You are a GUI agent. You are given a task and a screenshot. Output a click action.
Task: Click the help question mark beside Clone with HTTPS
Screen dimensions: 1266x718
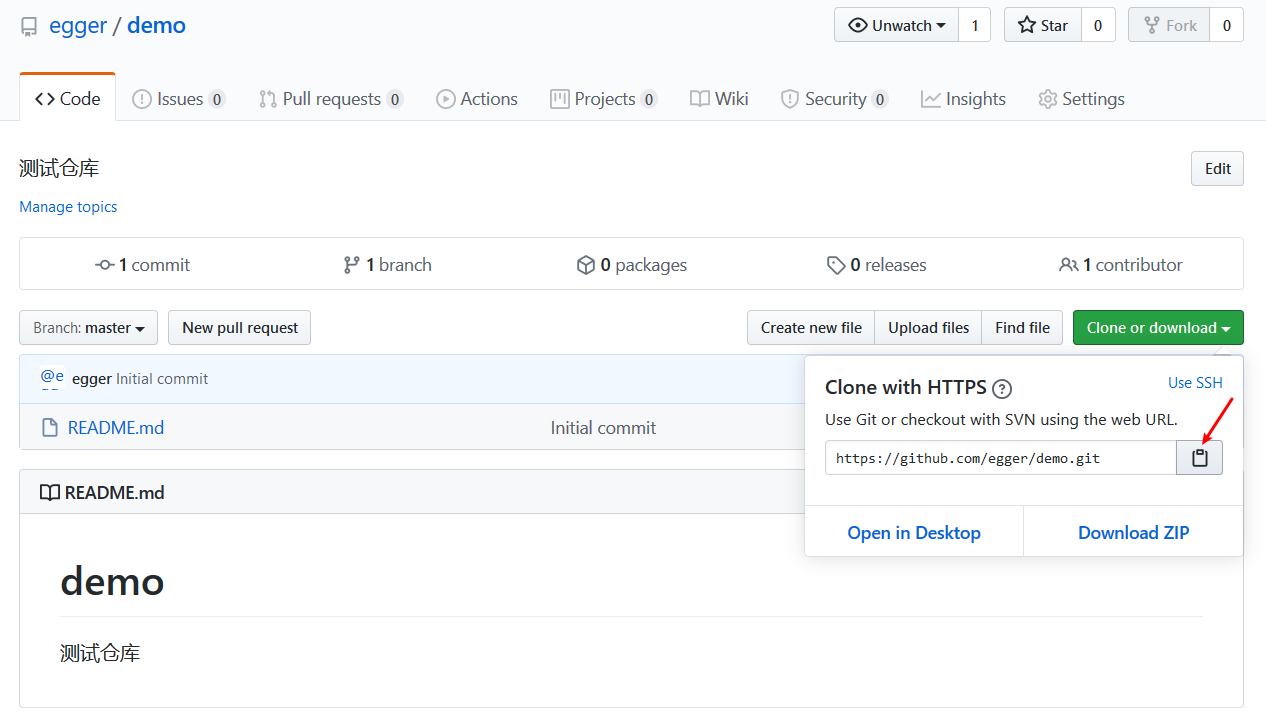(1002, 389)
